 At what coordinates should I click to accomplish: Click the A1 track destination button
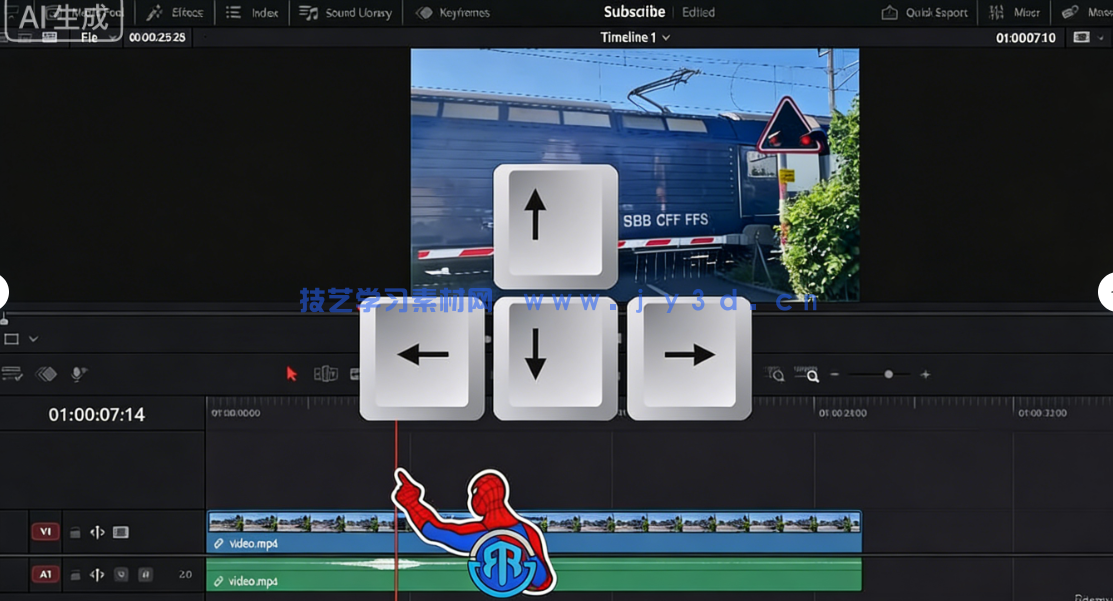click(x=45, y=574)
